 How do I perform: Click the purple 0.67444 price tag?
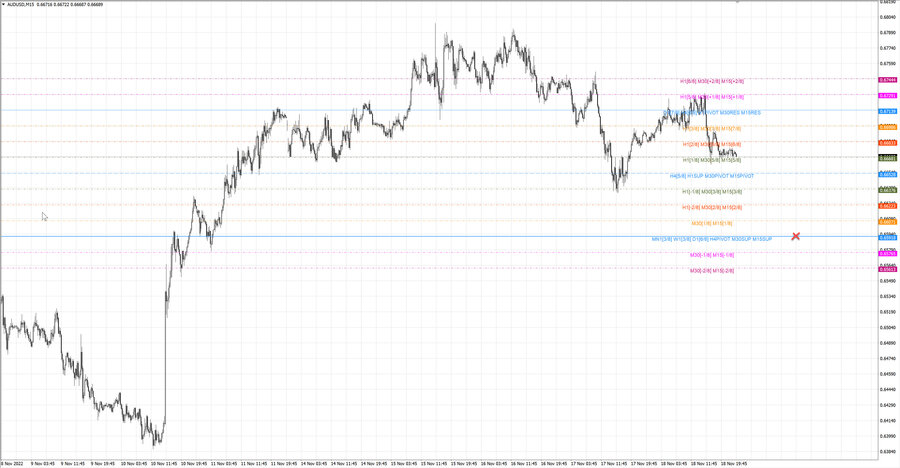tap(888, 80)
